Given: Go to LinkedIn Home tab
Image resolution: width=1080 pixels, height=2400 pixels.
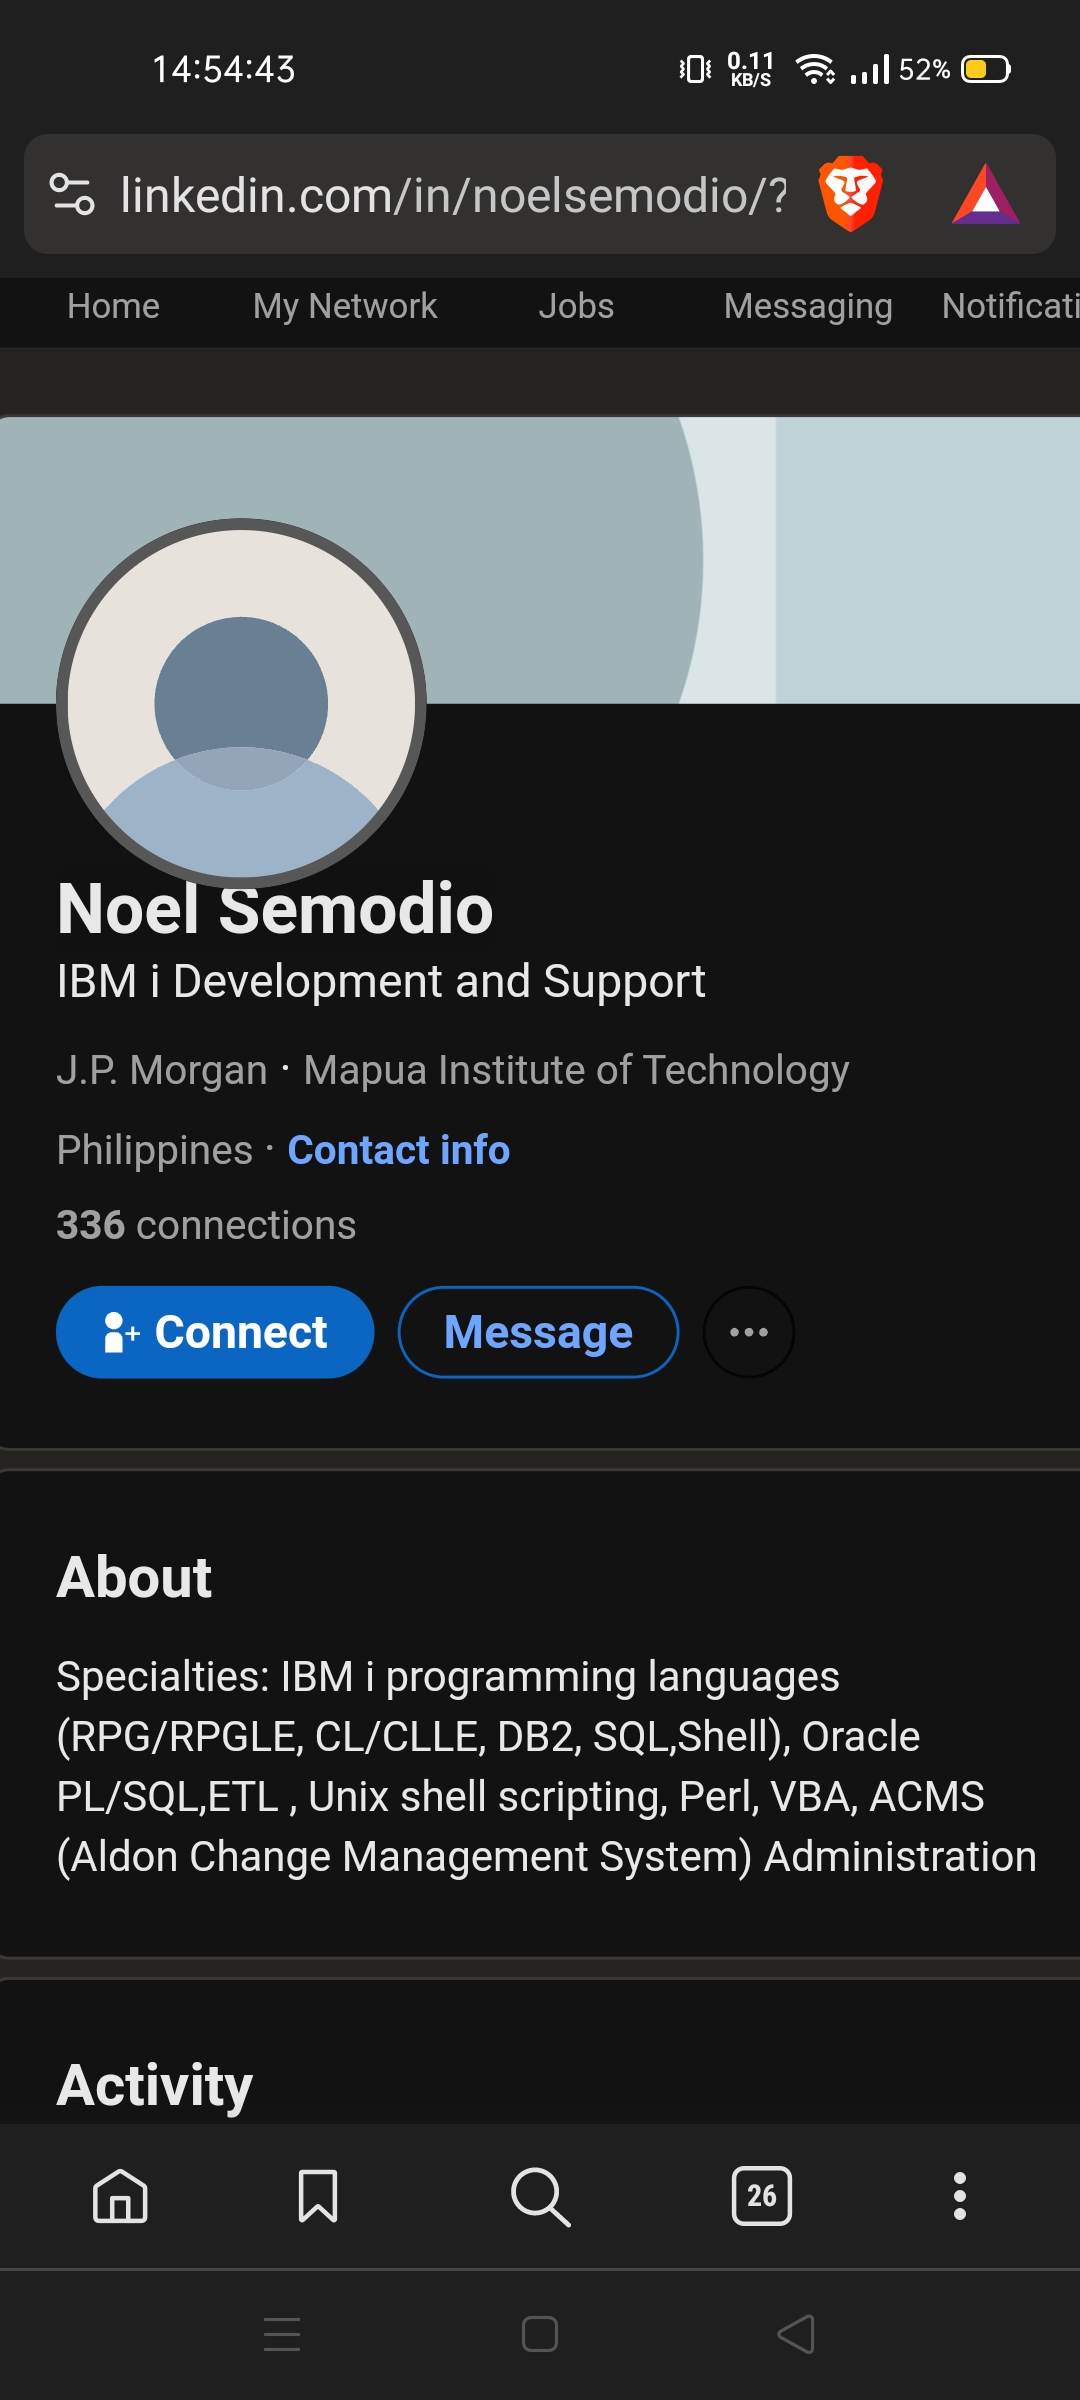Looking at the screenshot, I should pyautogui.click(x=113, y=306).
